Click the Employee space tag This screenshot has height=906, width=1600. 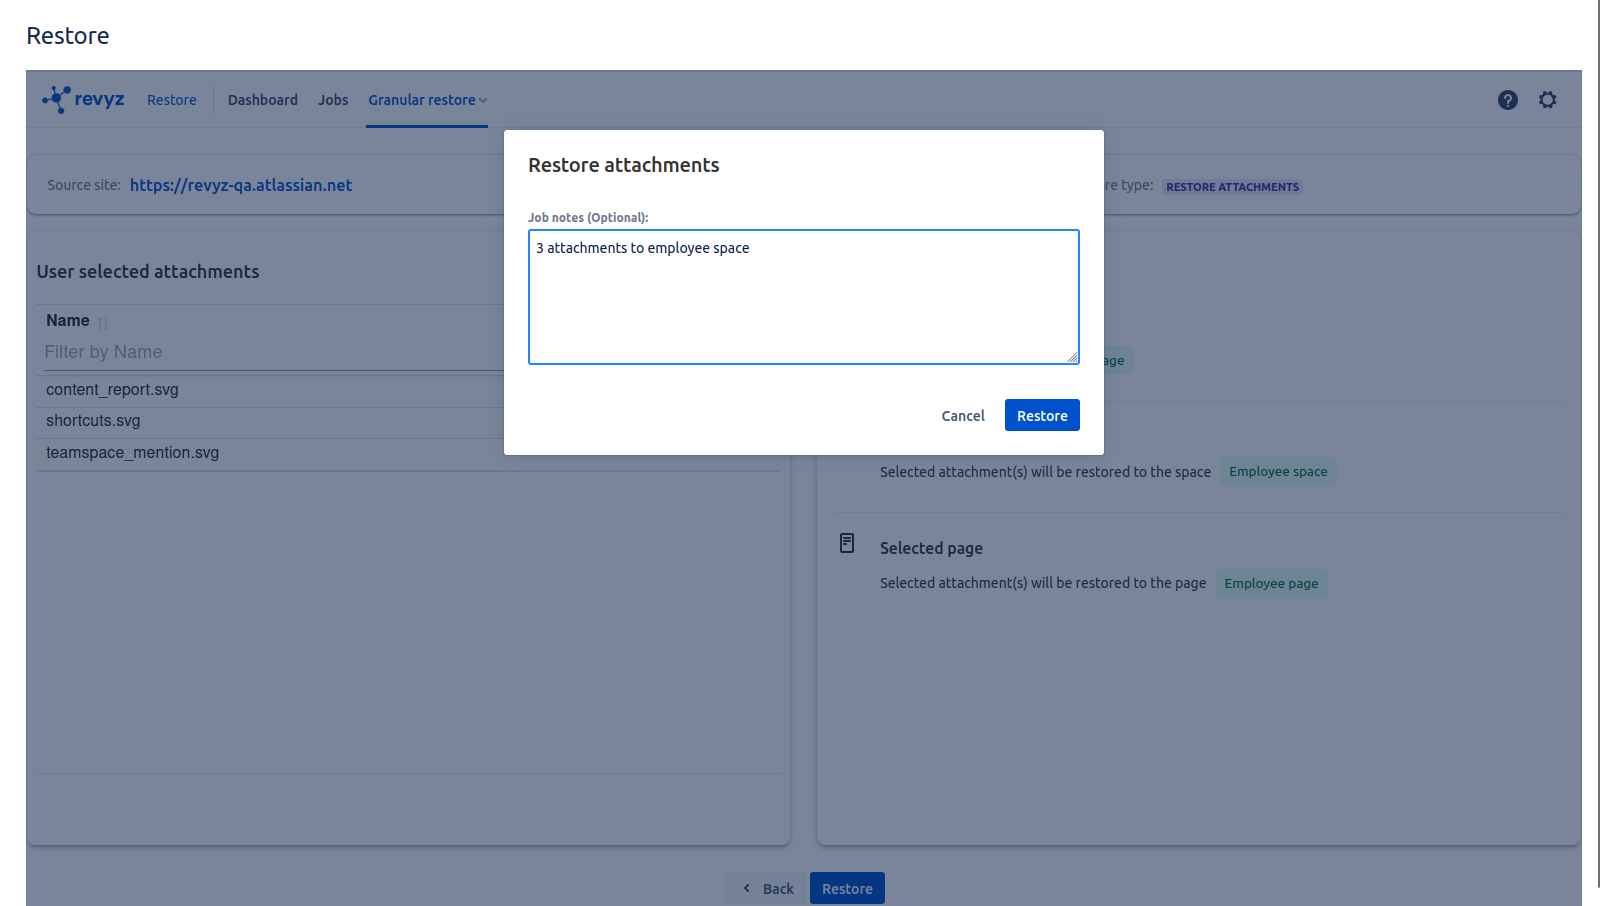pyautogui.click(x=1277, y=472)
